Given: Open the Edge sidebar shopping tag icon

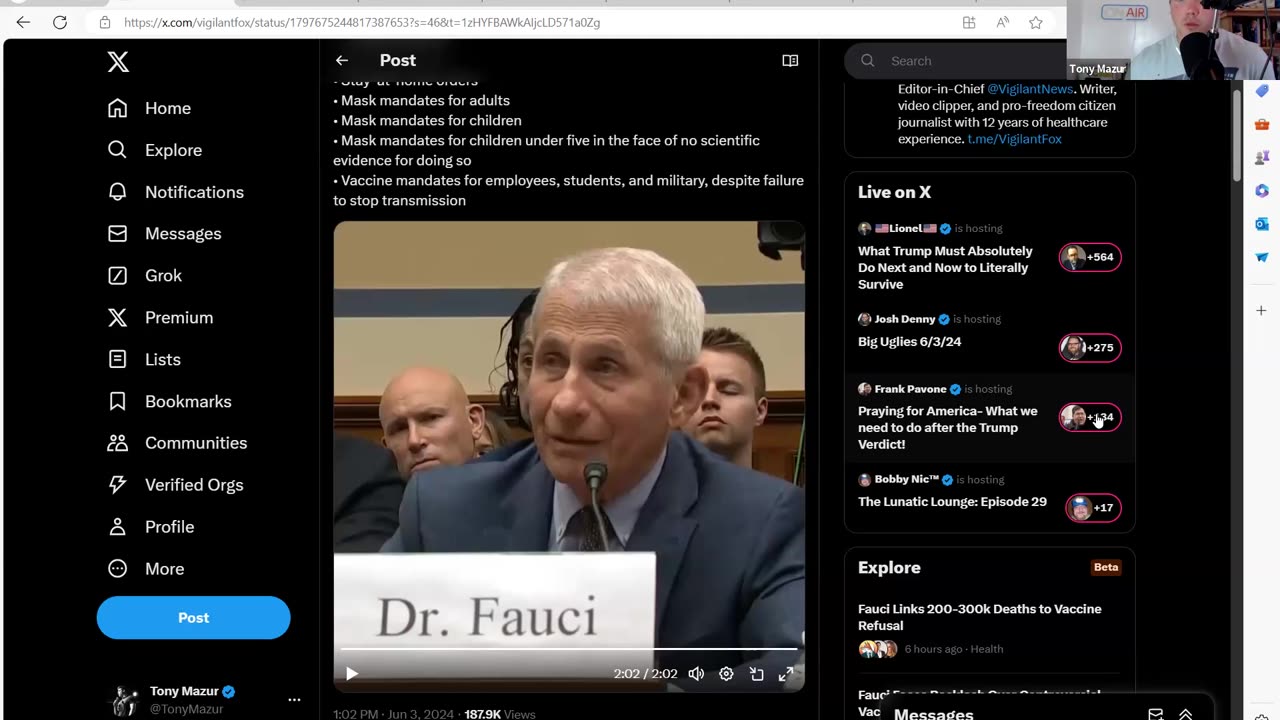Looking at the screenshot, I should click(x=1262, y=92).
